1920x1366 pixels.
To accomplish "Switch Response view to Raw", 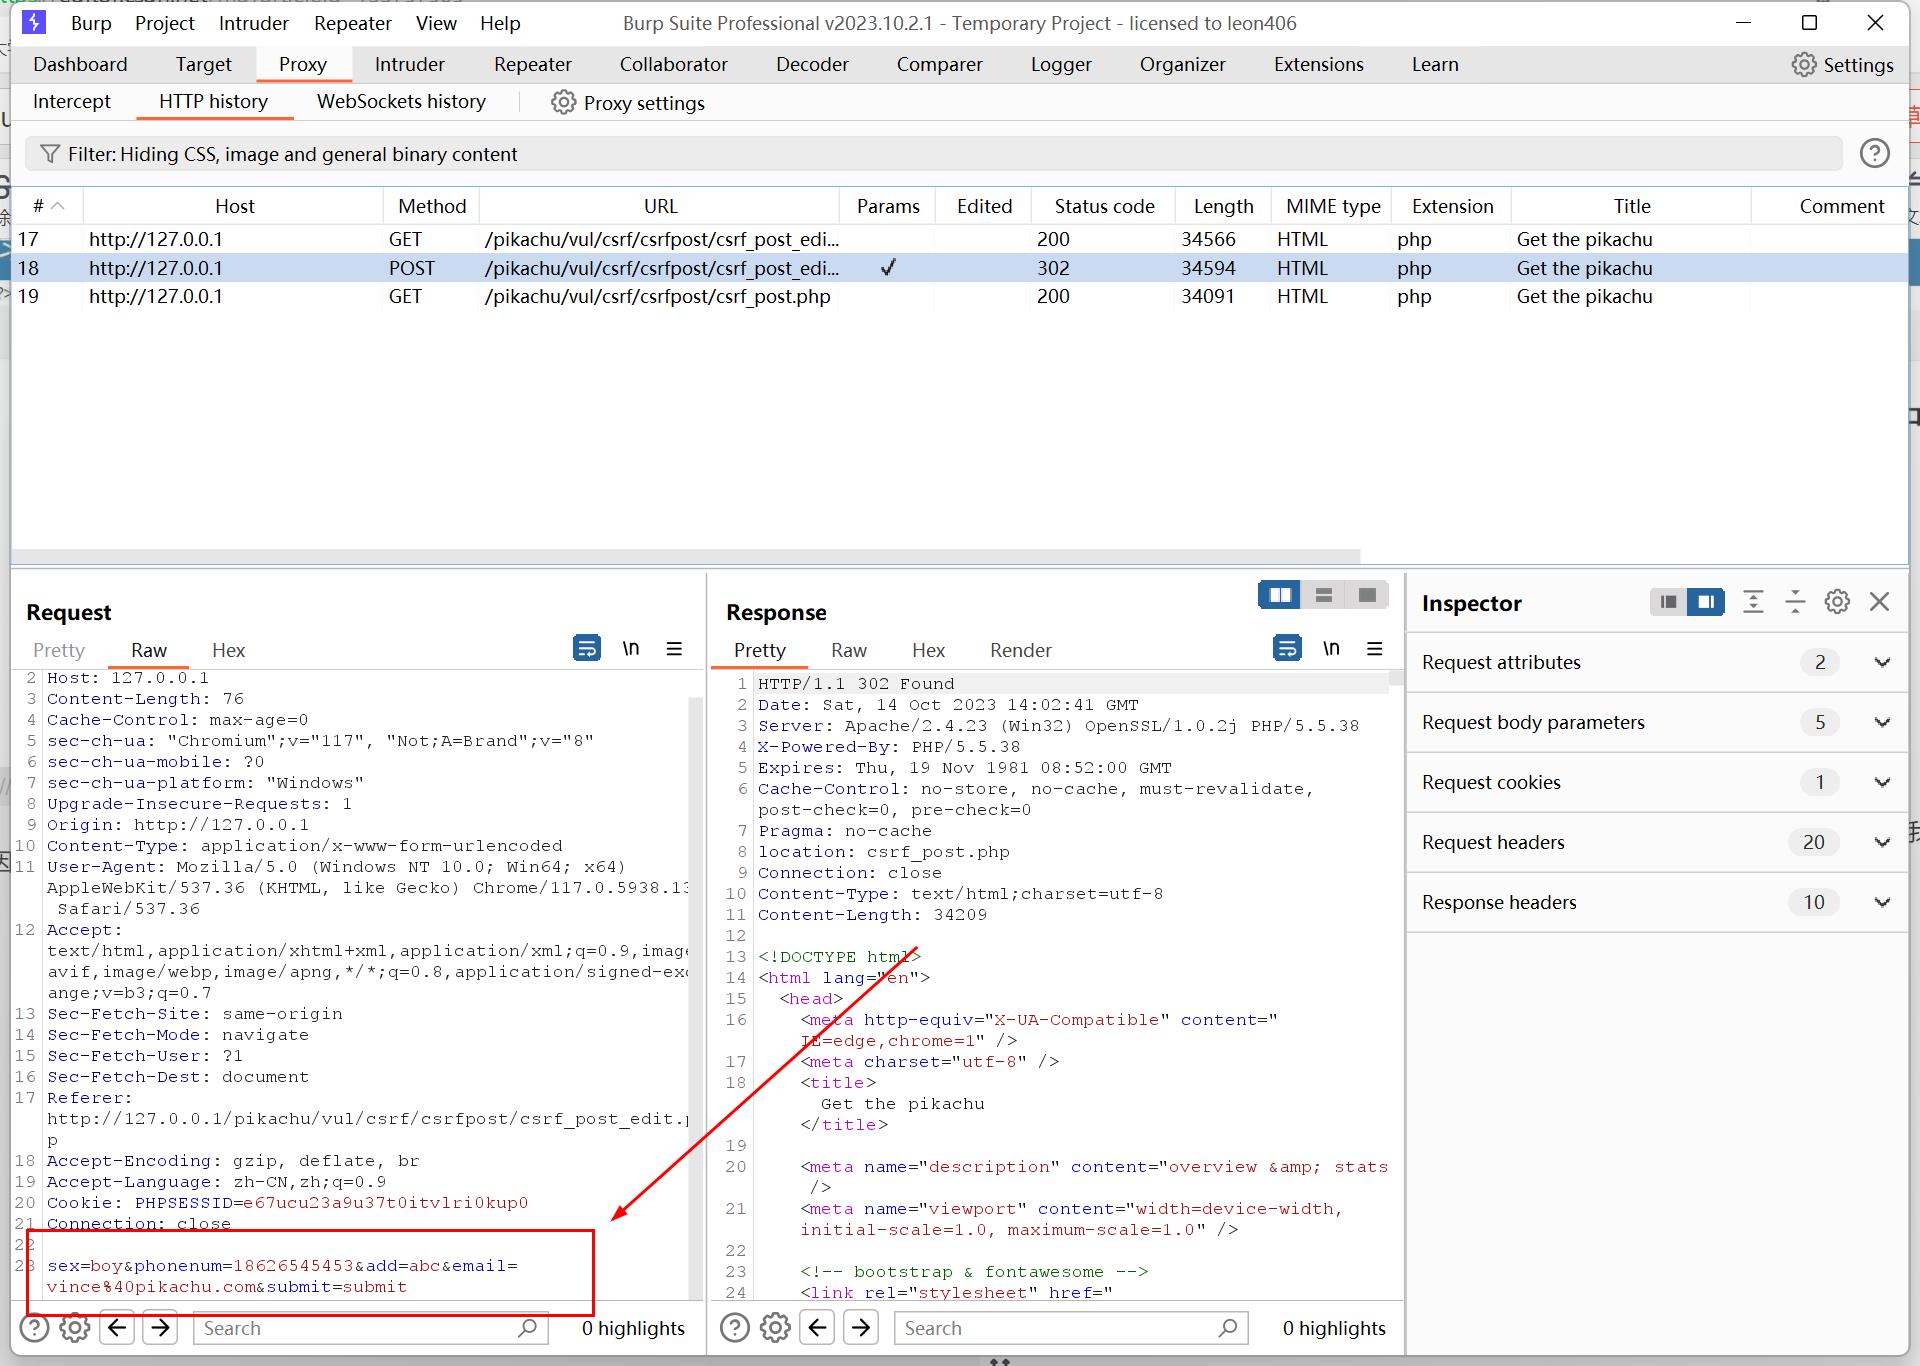I will click(849, 650).
